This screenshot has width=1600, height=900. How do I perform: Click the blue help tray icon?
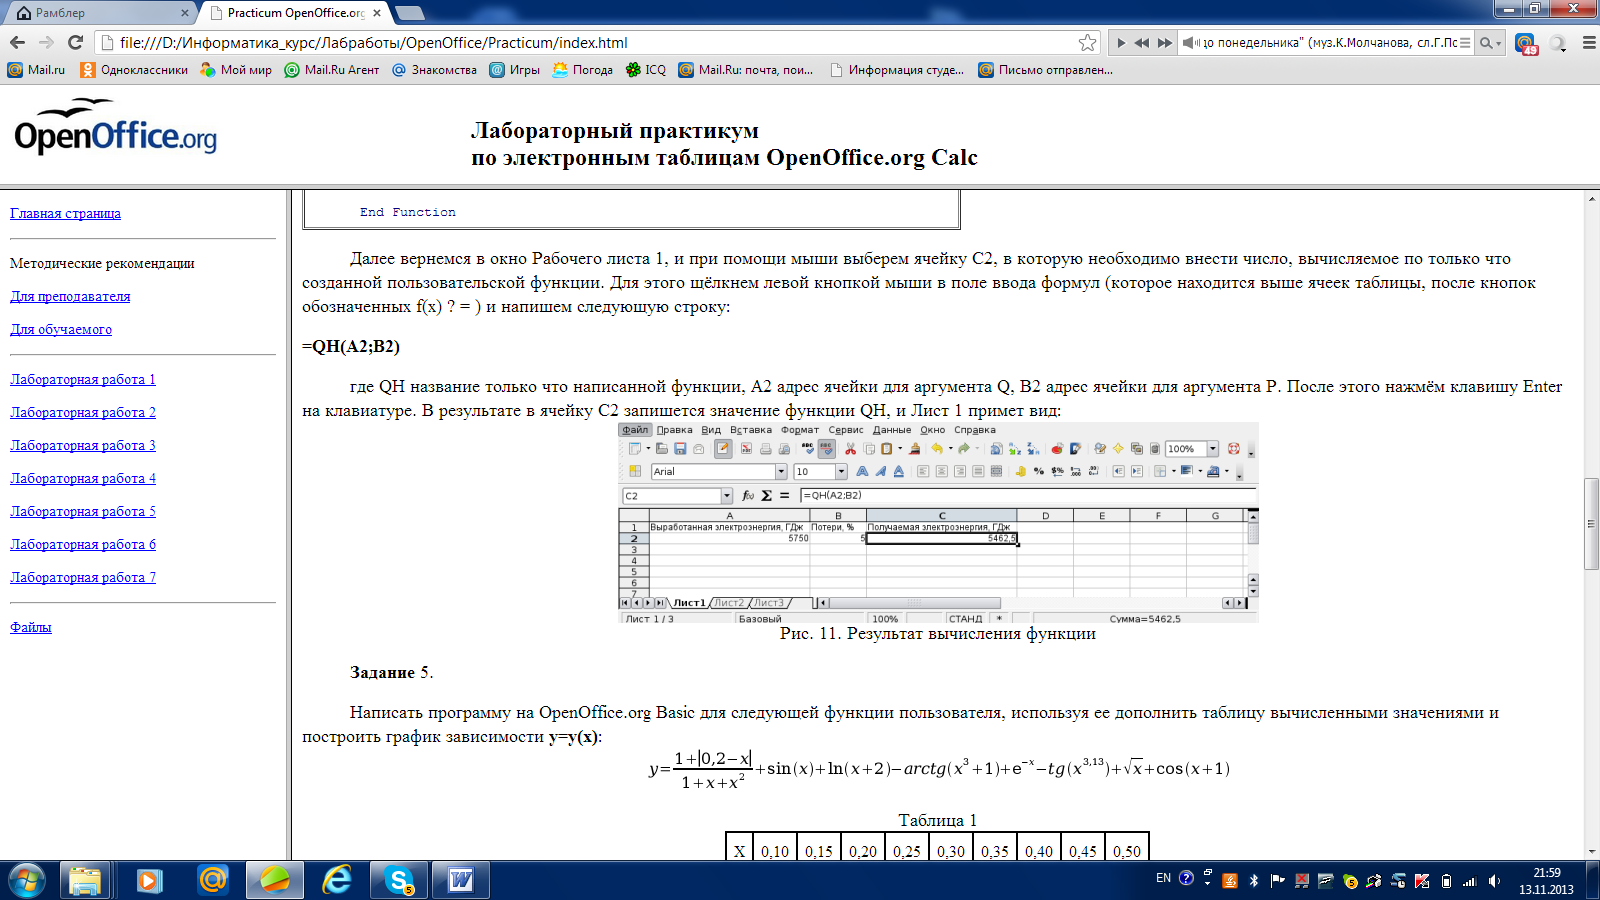pyautogui.click(x=1186, y=878)
